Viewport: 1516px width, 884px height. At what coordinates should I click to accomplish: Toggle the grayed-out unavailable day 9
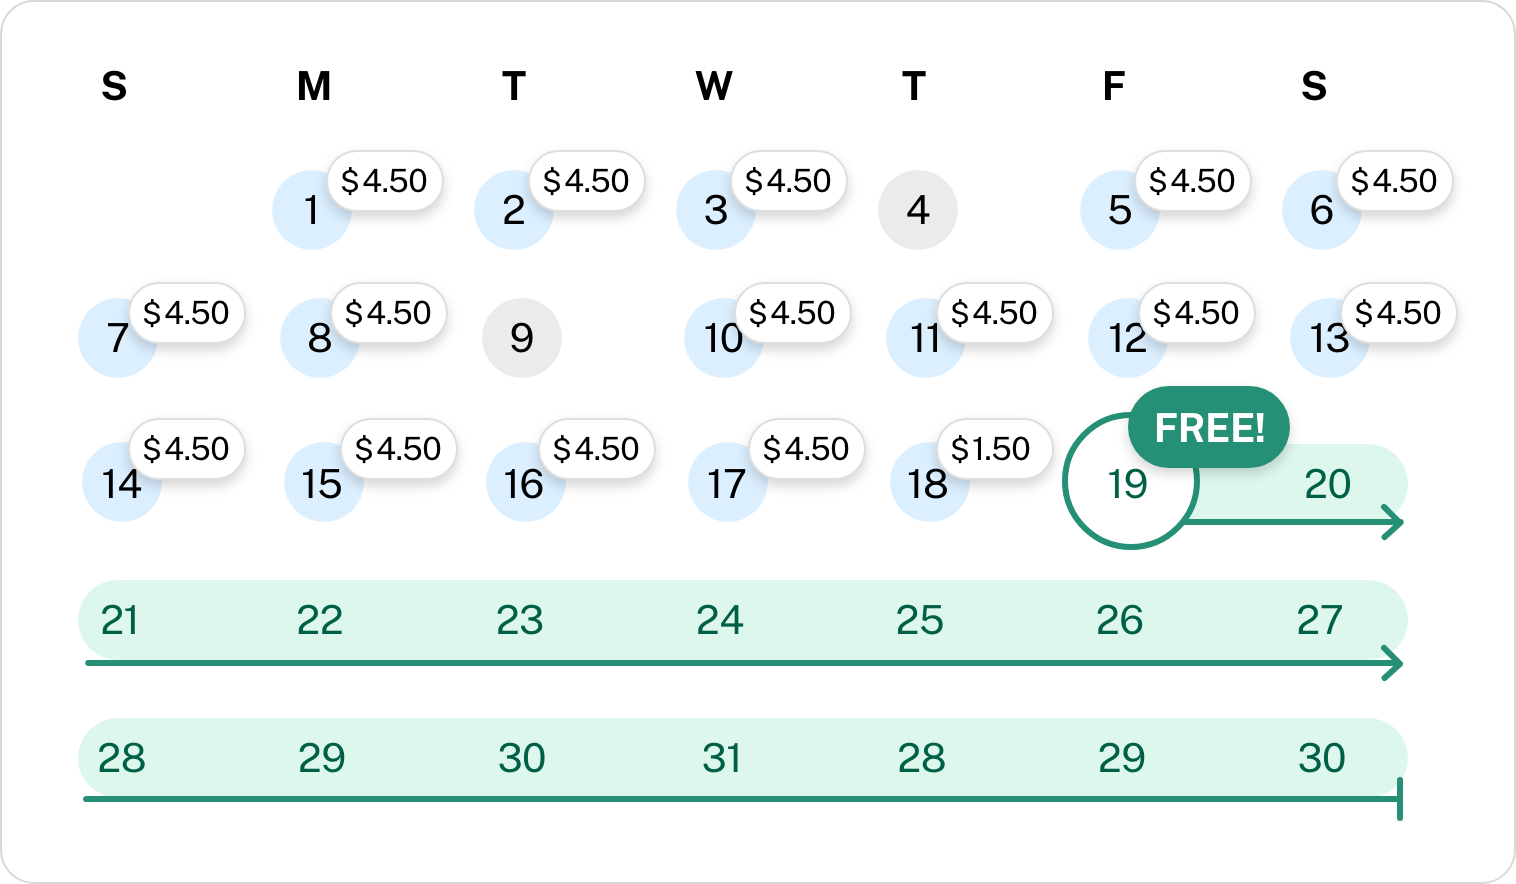point(522,339)
